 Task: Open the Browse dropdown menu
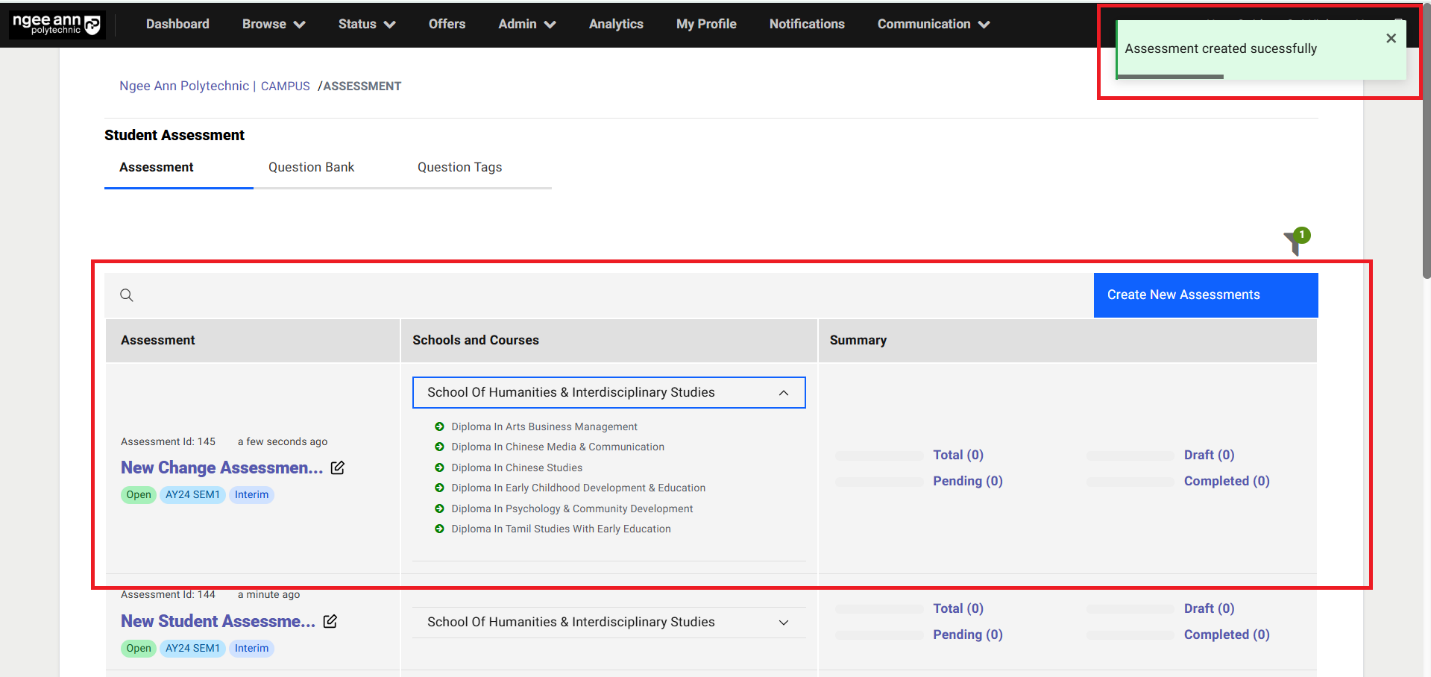tap(273, 24)
